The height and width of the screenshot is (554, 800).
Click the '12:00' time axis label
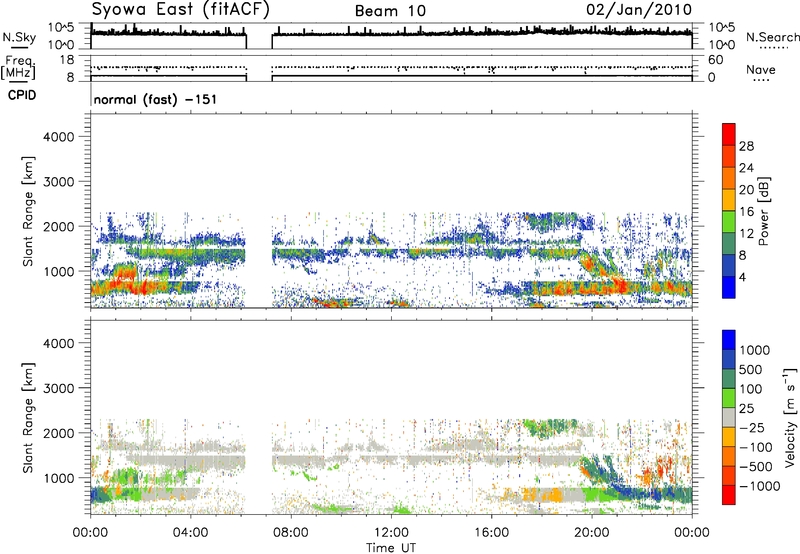pyautogui.click(x=391, y=533)
